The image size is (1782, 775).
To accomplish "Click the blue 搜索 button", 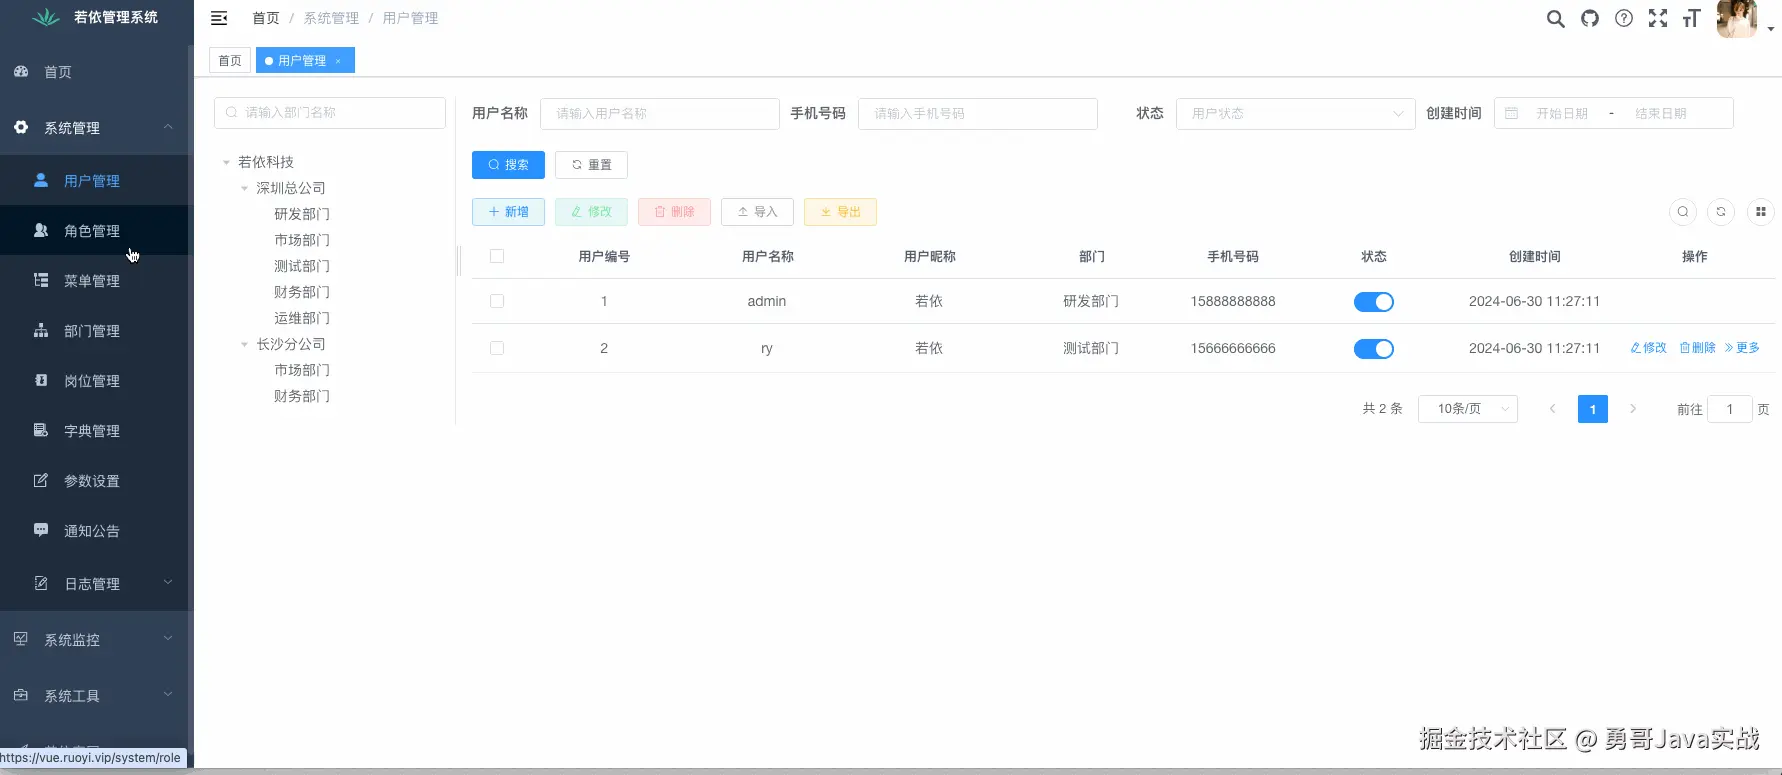I will [x=508, y=165].
